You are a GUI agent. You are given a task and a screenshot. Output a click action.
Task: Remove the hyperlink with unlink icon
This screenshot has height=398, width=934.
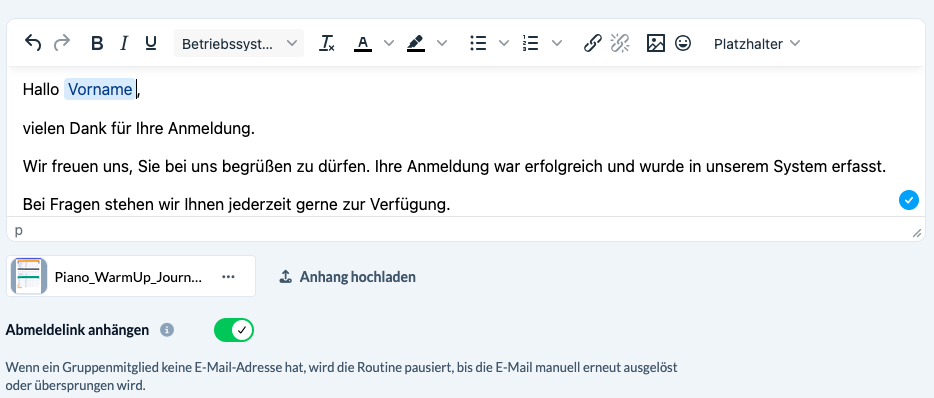click(x=620, y=43)
